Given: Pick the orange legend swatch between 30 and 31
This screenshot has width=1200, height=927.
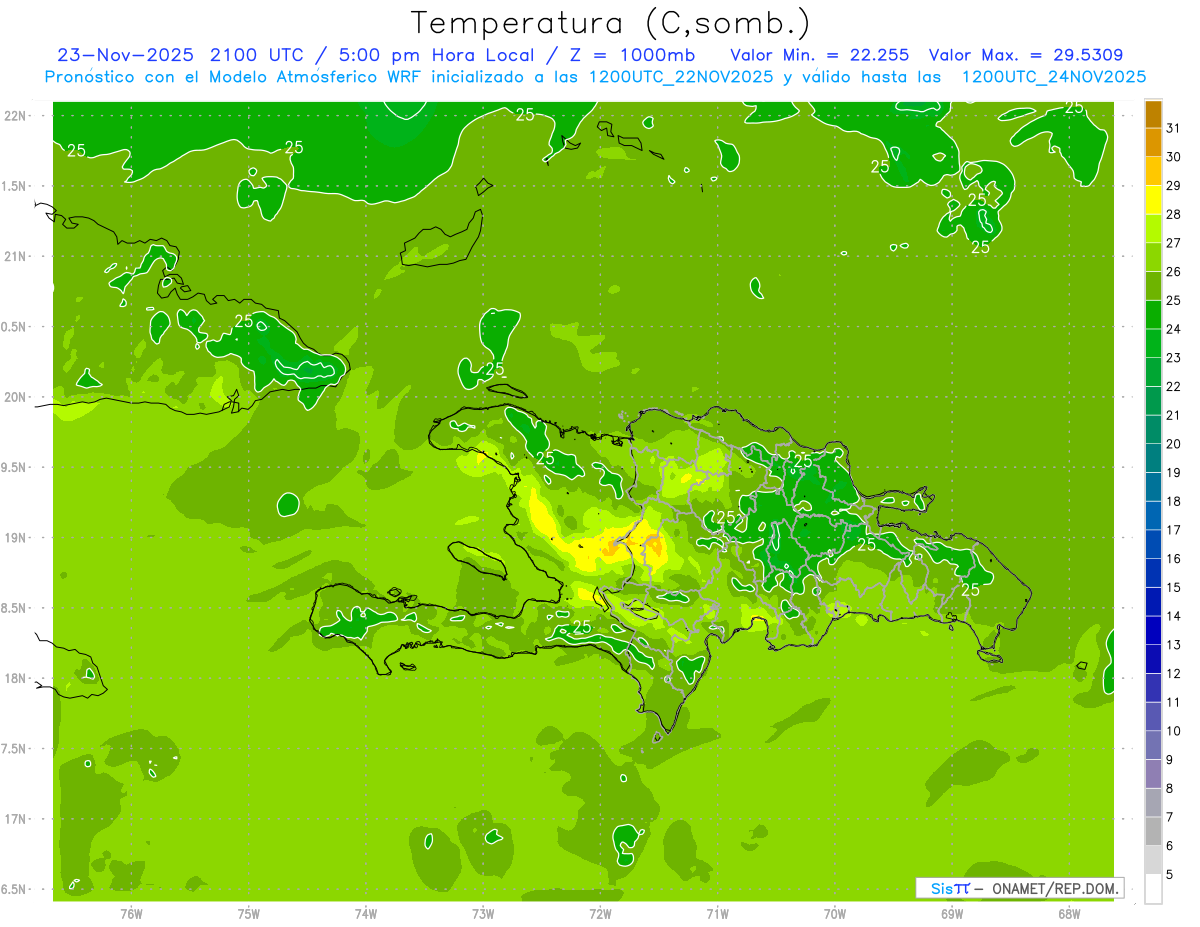Looking at the screenshot, I should (1153, 142).
